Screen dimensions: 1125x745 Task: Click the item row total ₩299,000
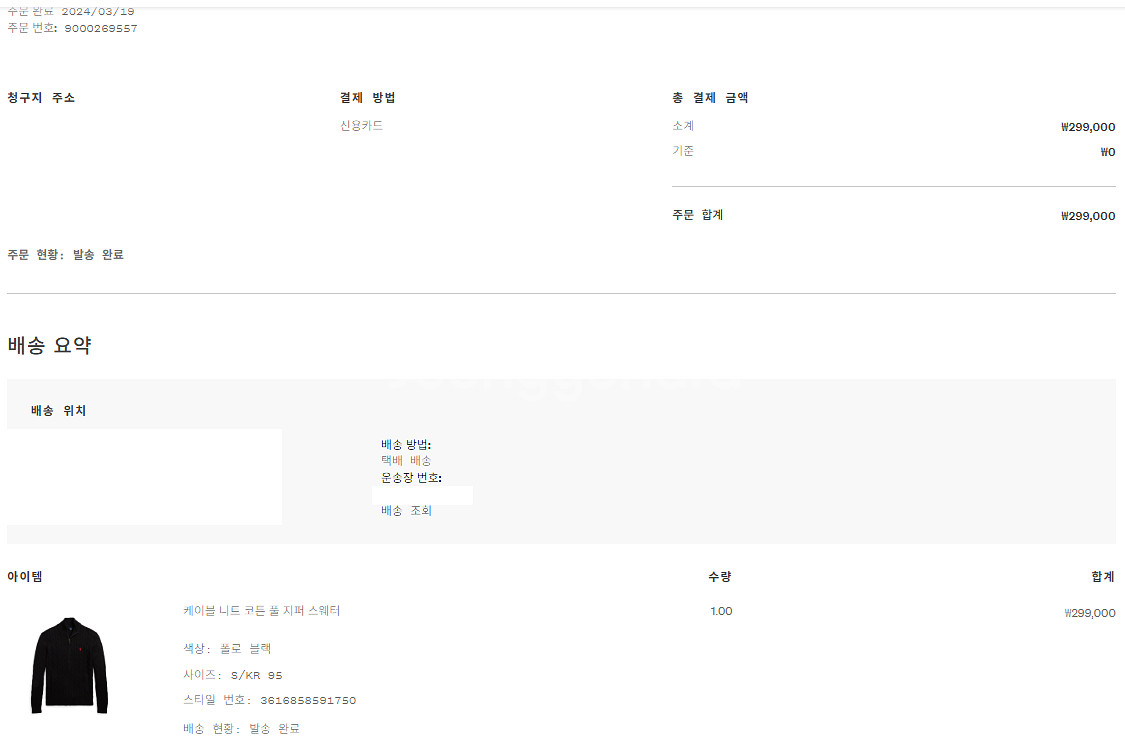(x=1090, y=613)
